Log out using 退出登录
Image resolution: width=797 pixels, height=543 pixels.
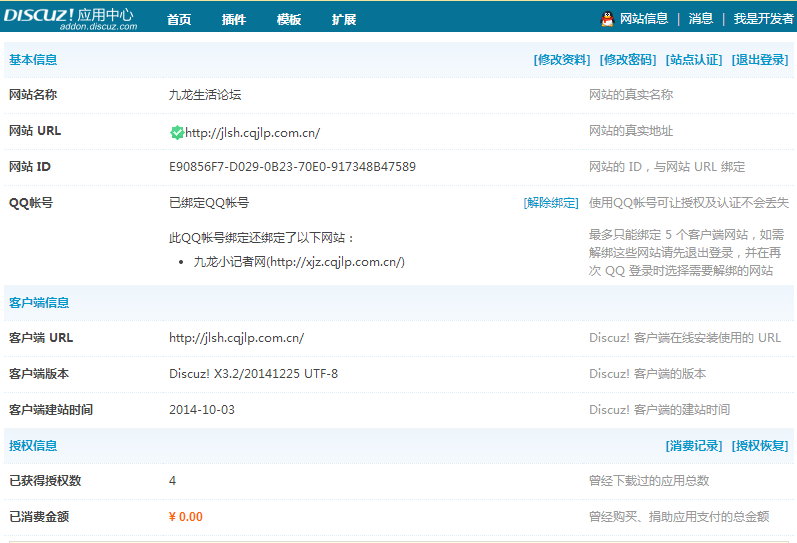[x=760, y=60]
